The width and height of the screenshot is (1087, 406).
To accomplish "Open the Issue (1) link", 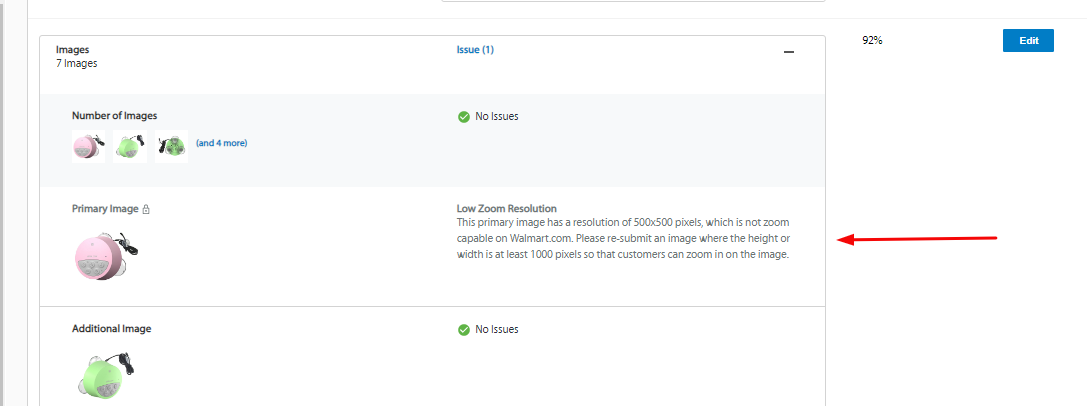I will point(475,50).
